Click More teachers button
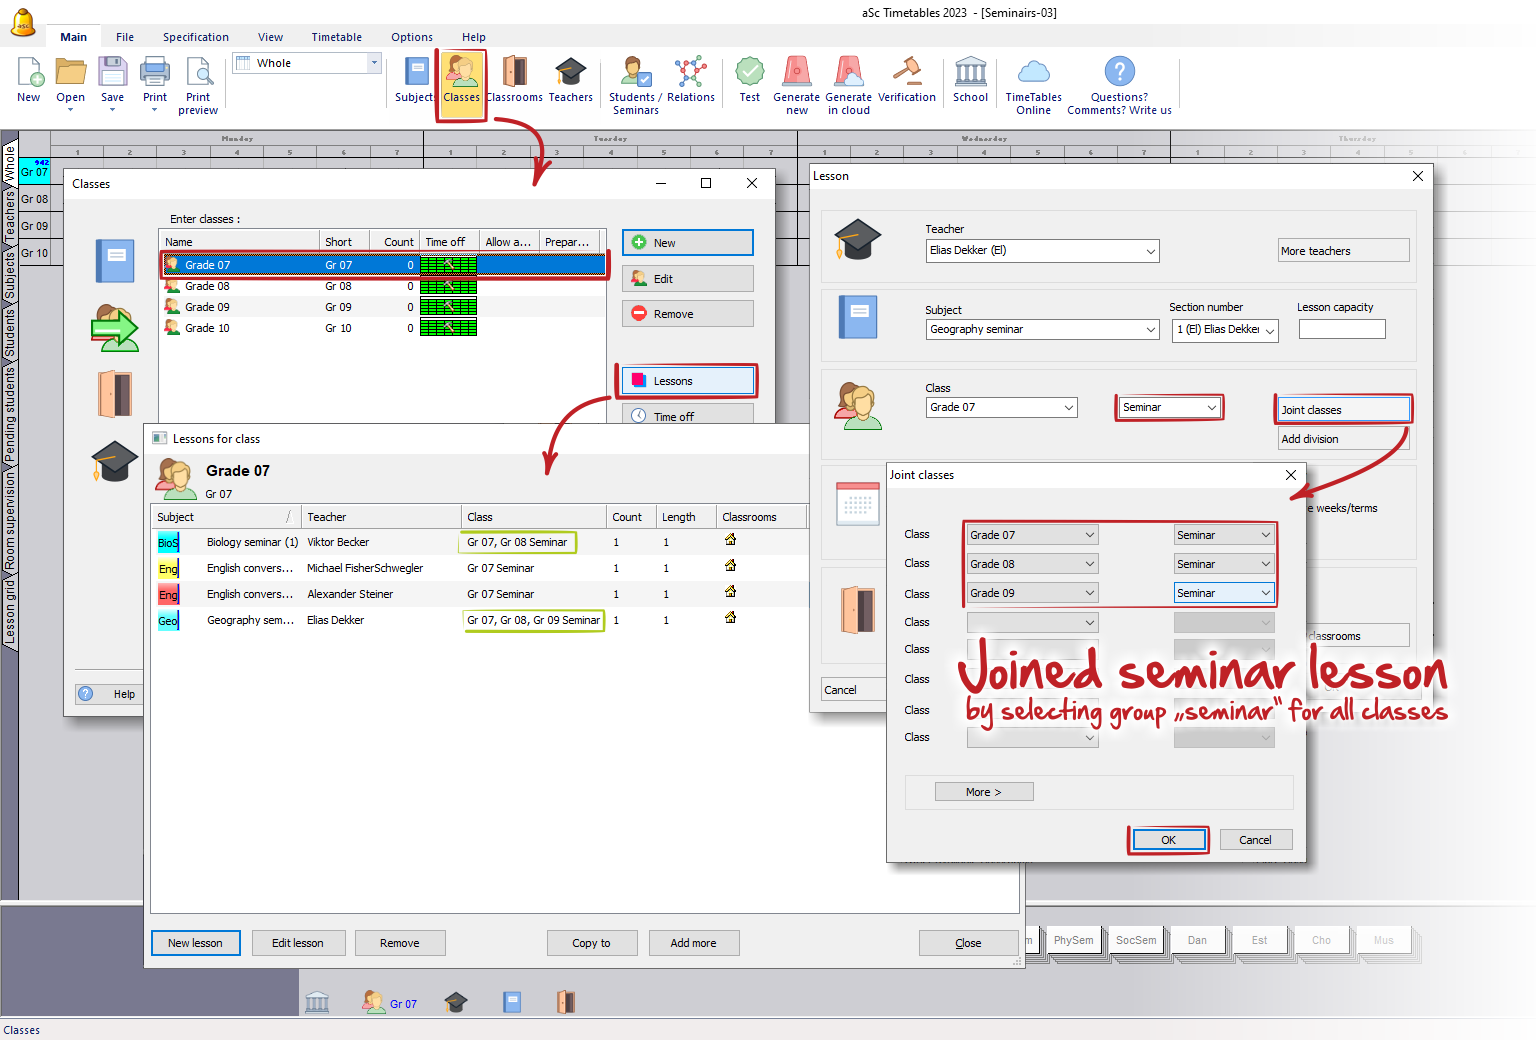Viewport: 1536px width, 1040px height. (x=1343, y=251)
